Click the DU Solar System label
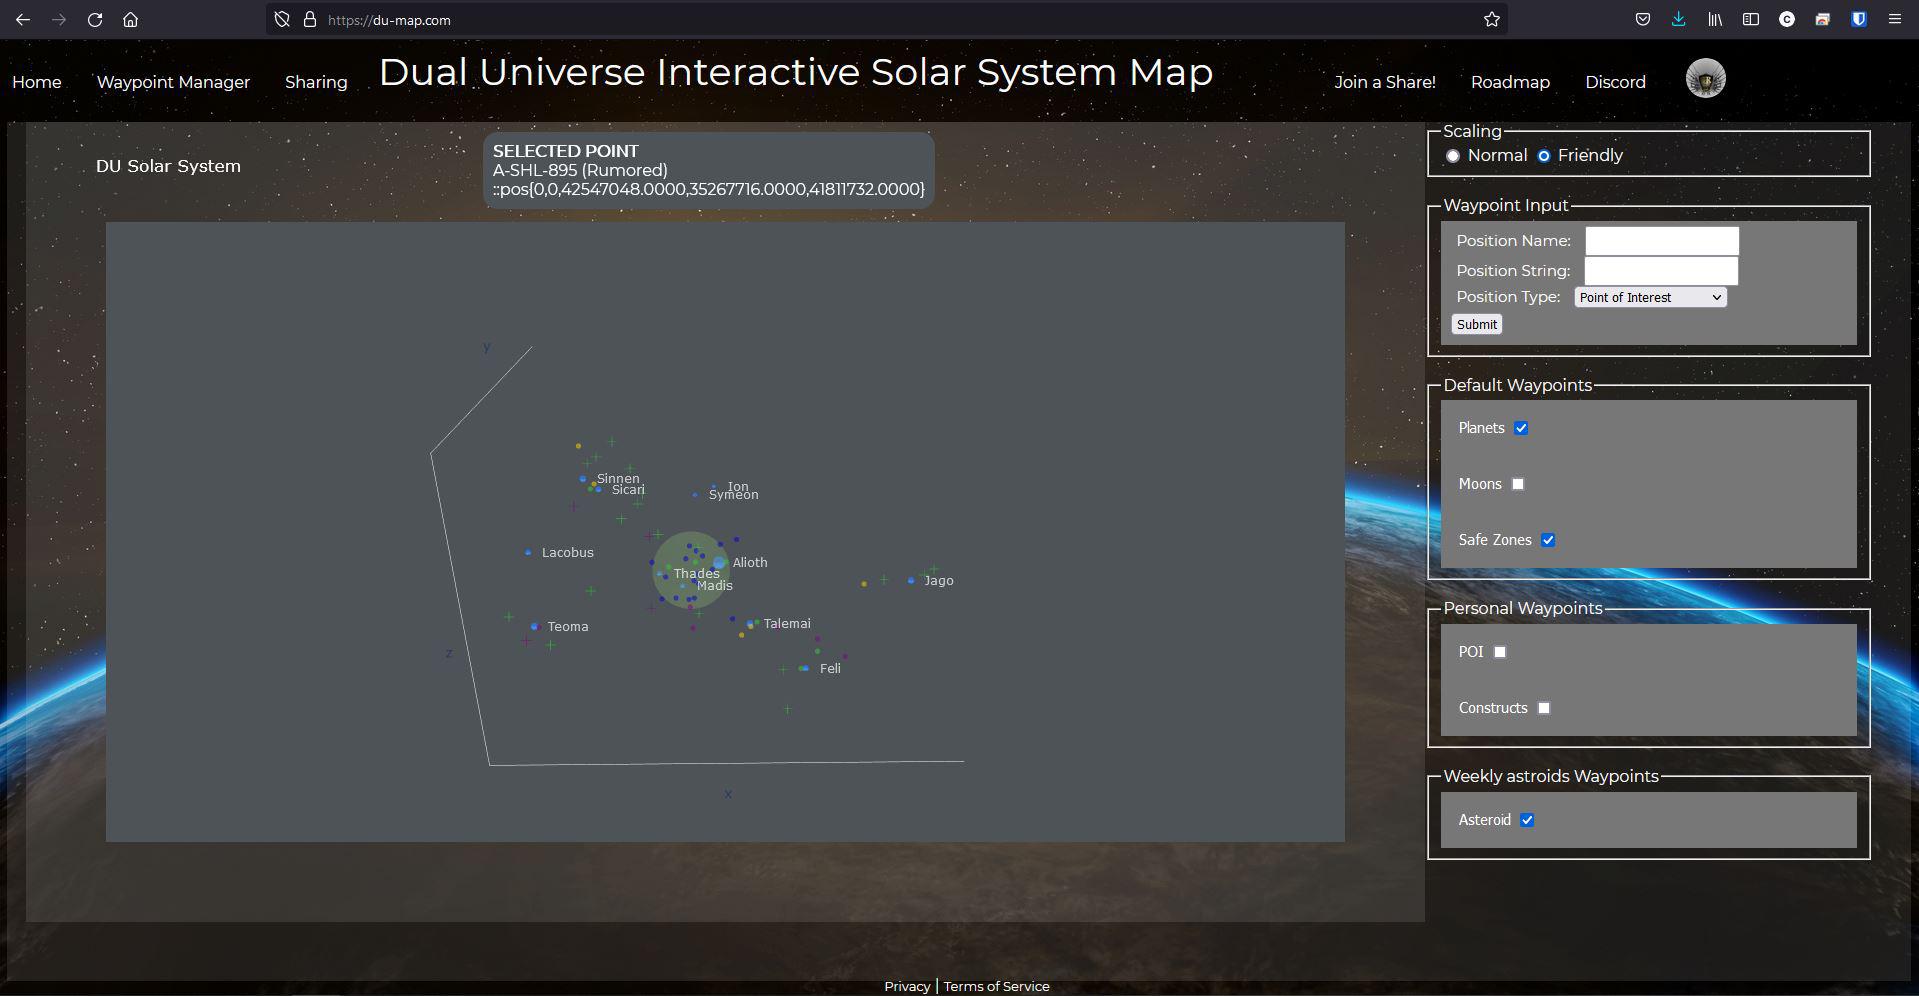The width and height of the screenshot is (1919, 996). click(168, 166)
